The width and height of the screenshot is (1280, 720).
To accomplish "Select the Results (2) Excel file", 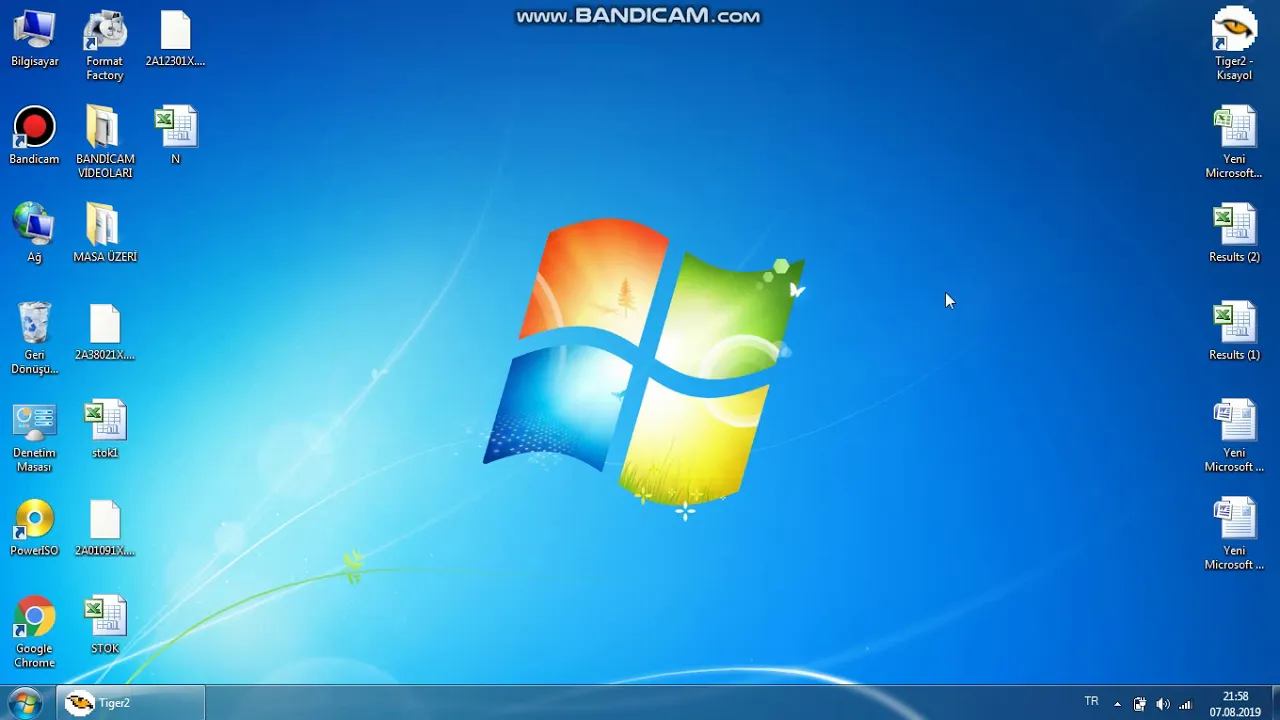I will (1234, 233).
